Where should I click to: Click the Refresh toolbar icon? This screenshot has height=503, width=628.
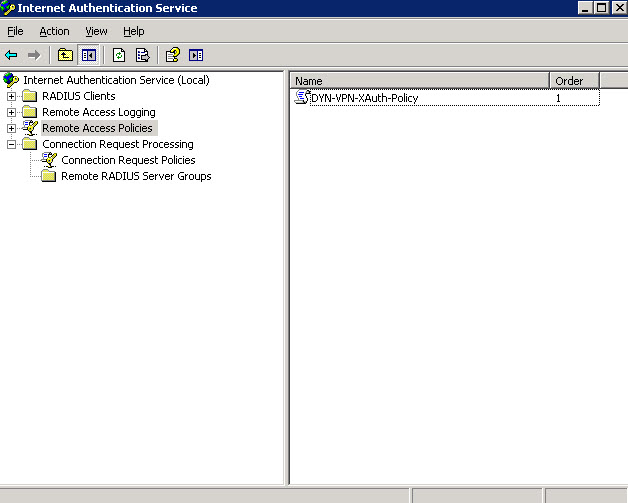tap(119, 55)
